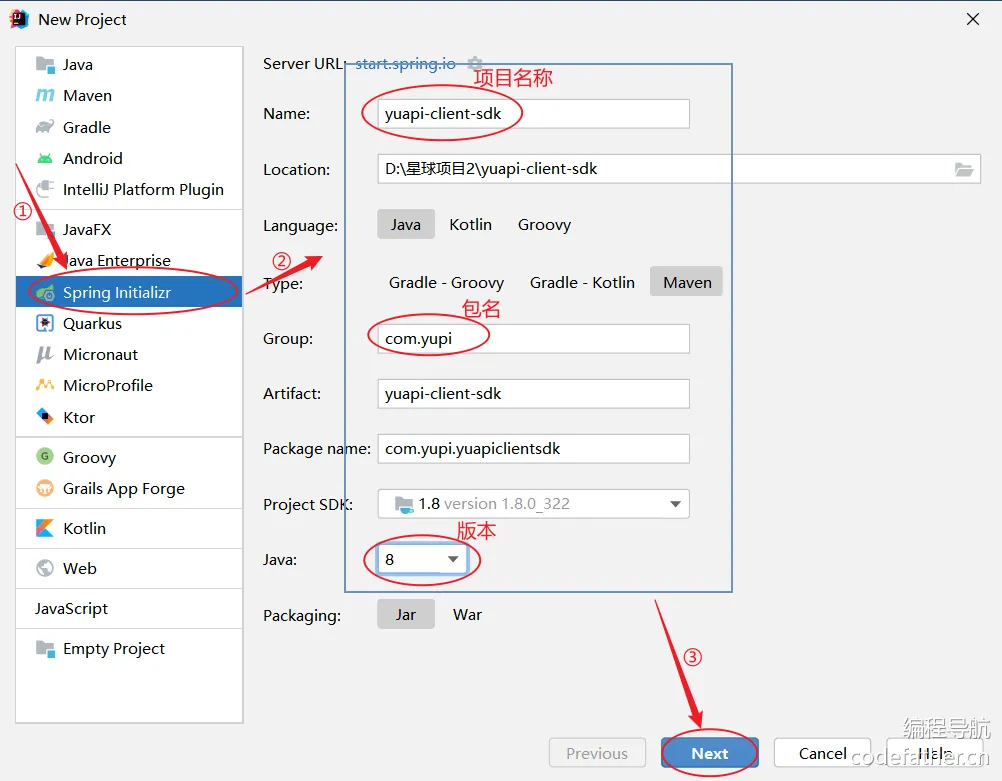The image size is (1002, 781).
Task: Close the New Project dialog
Action: pyautogui.click(x=973, y=19)
